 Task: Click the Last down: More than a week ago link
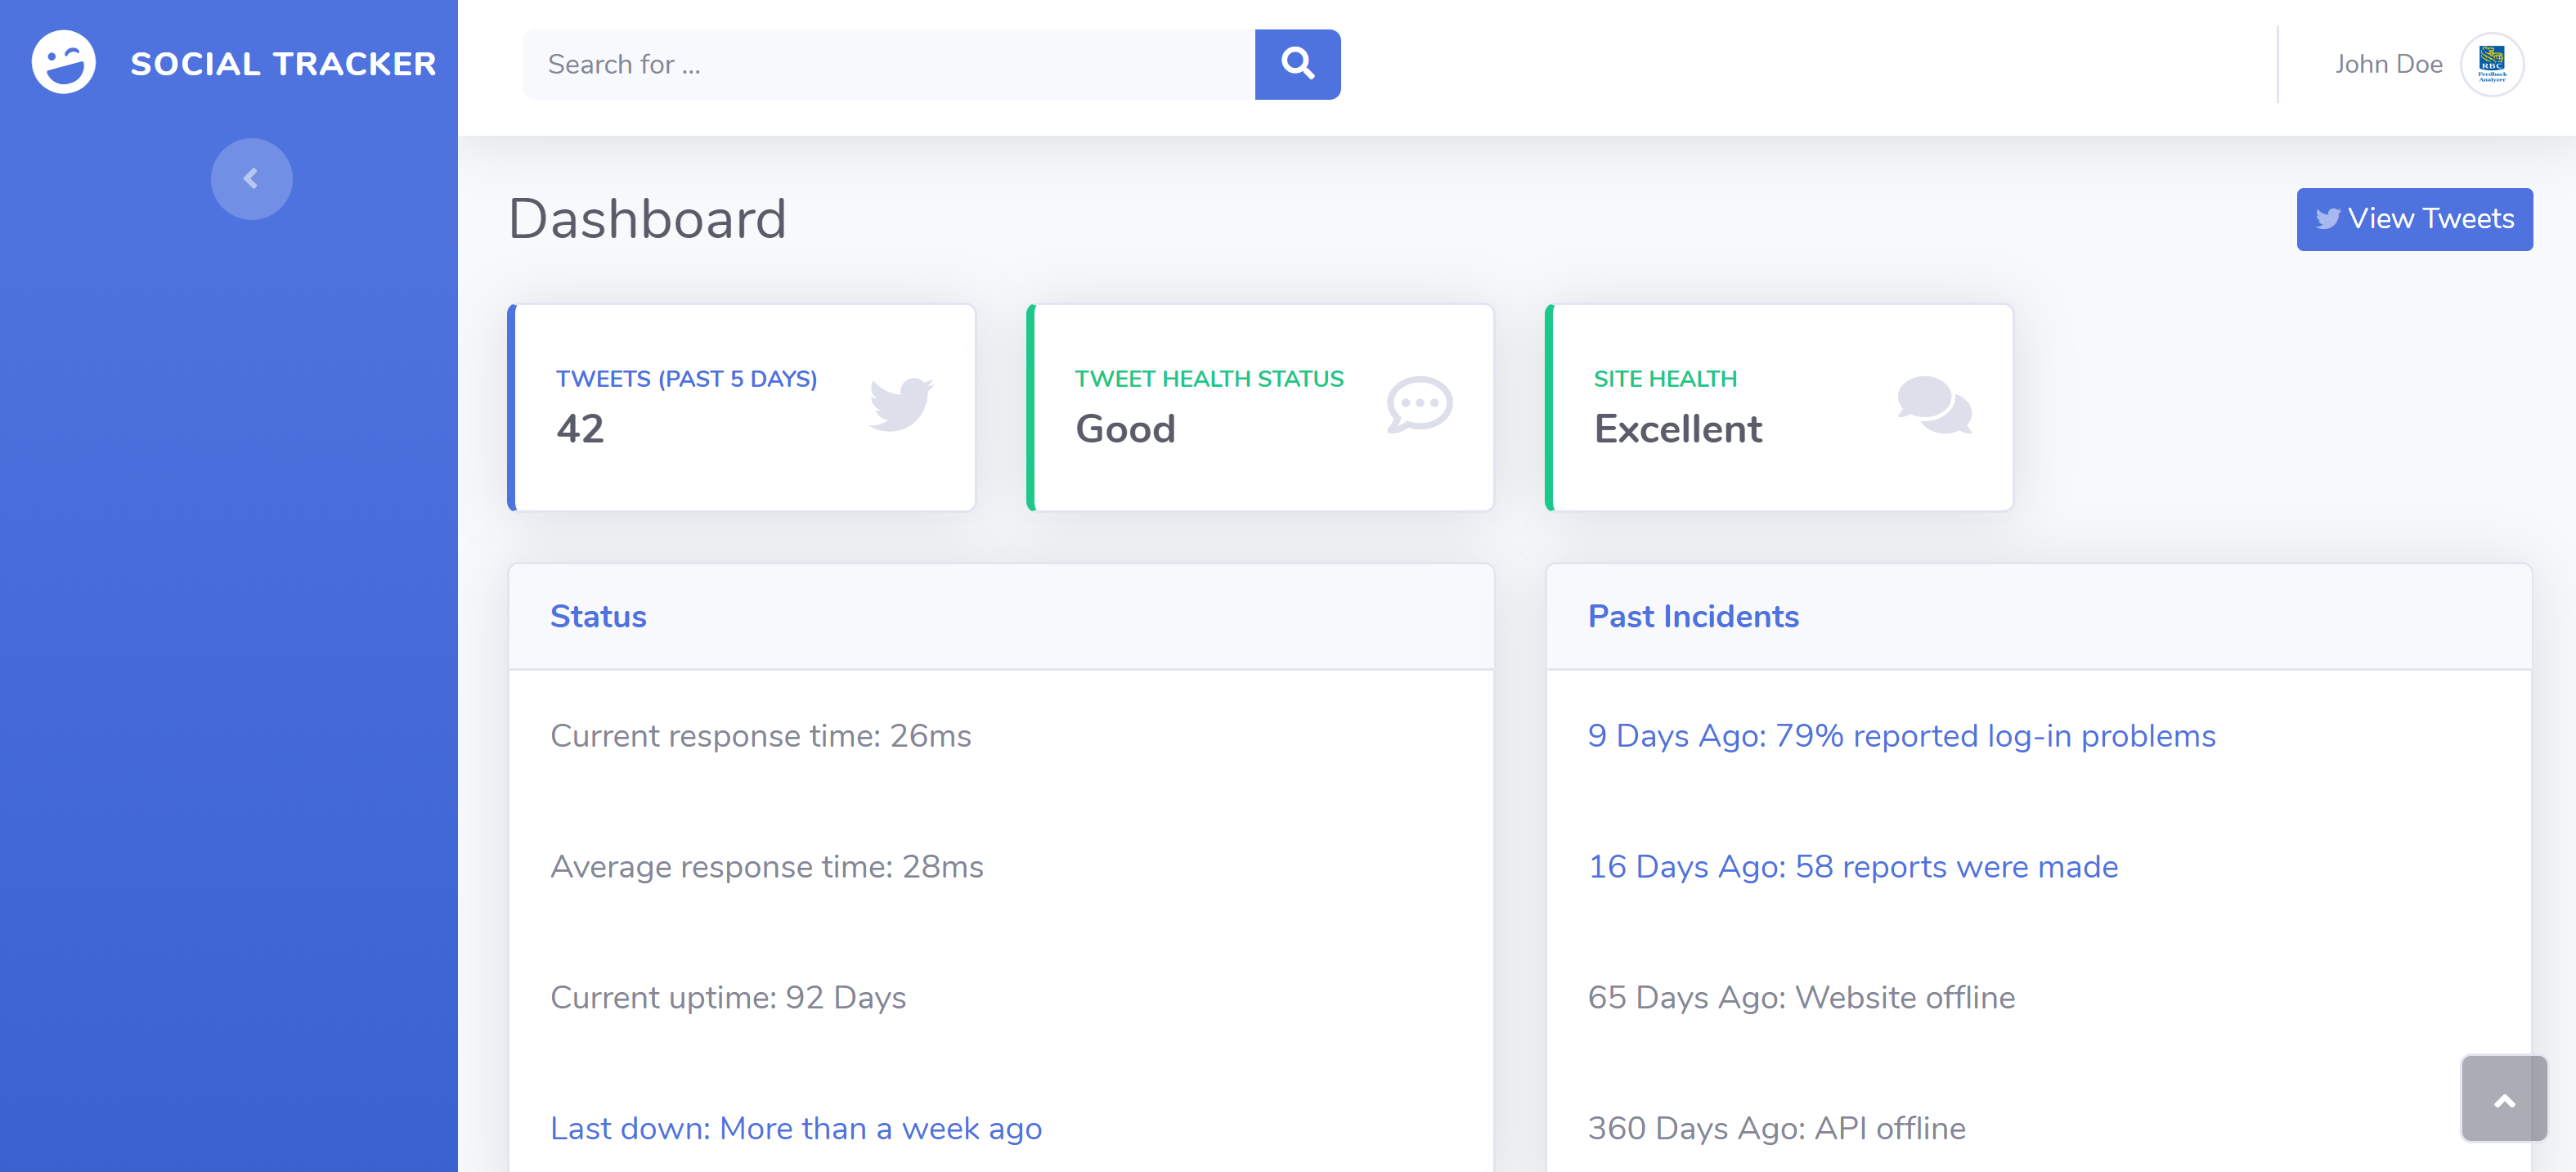[x=796, y=1128]
